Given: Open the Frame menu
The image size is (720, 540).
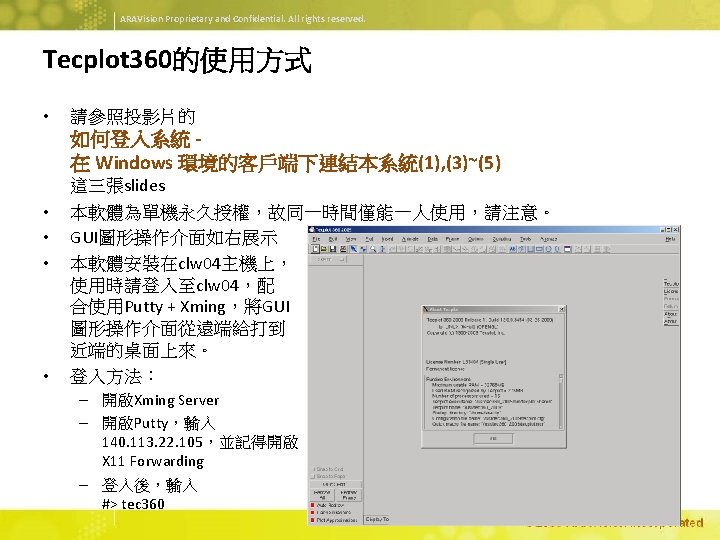Looking at the screenshot, I should click(x=452, y=239).
